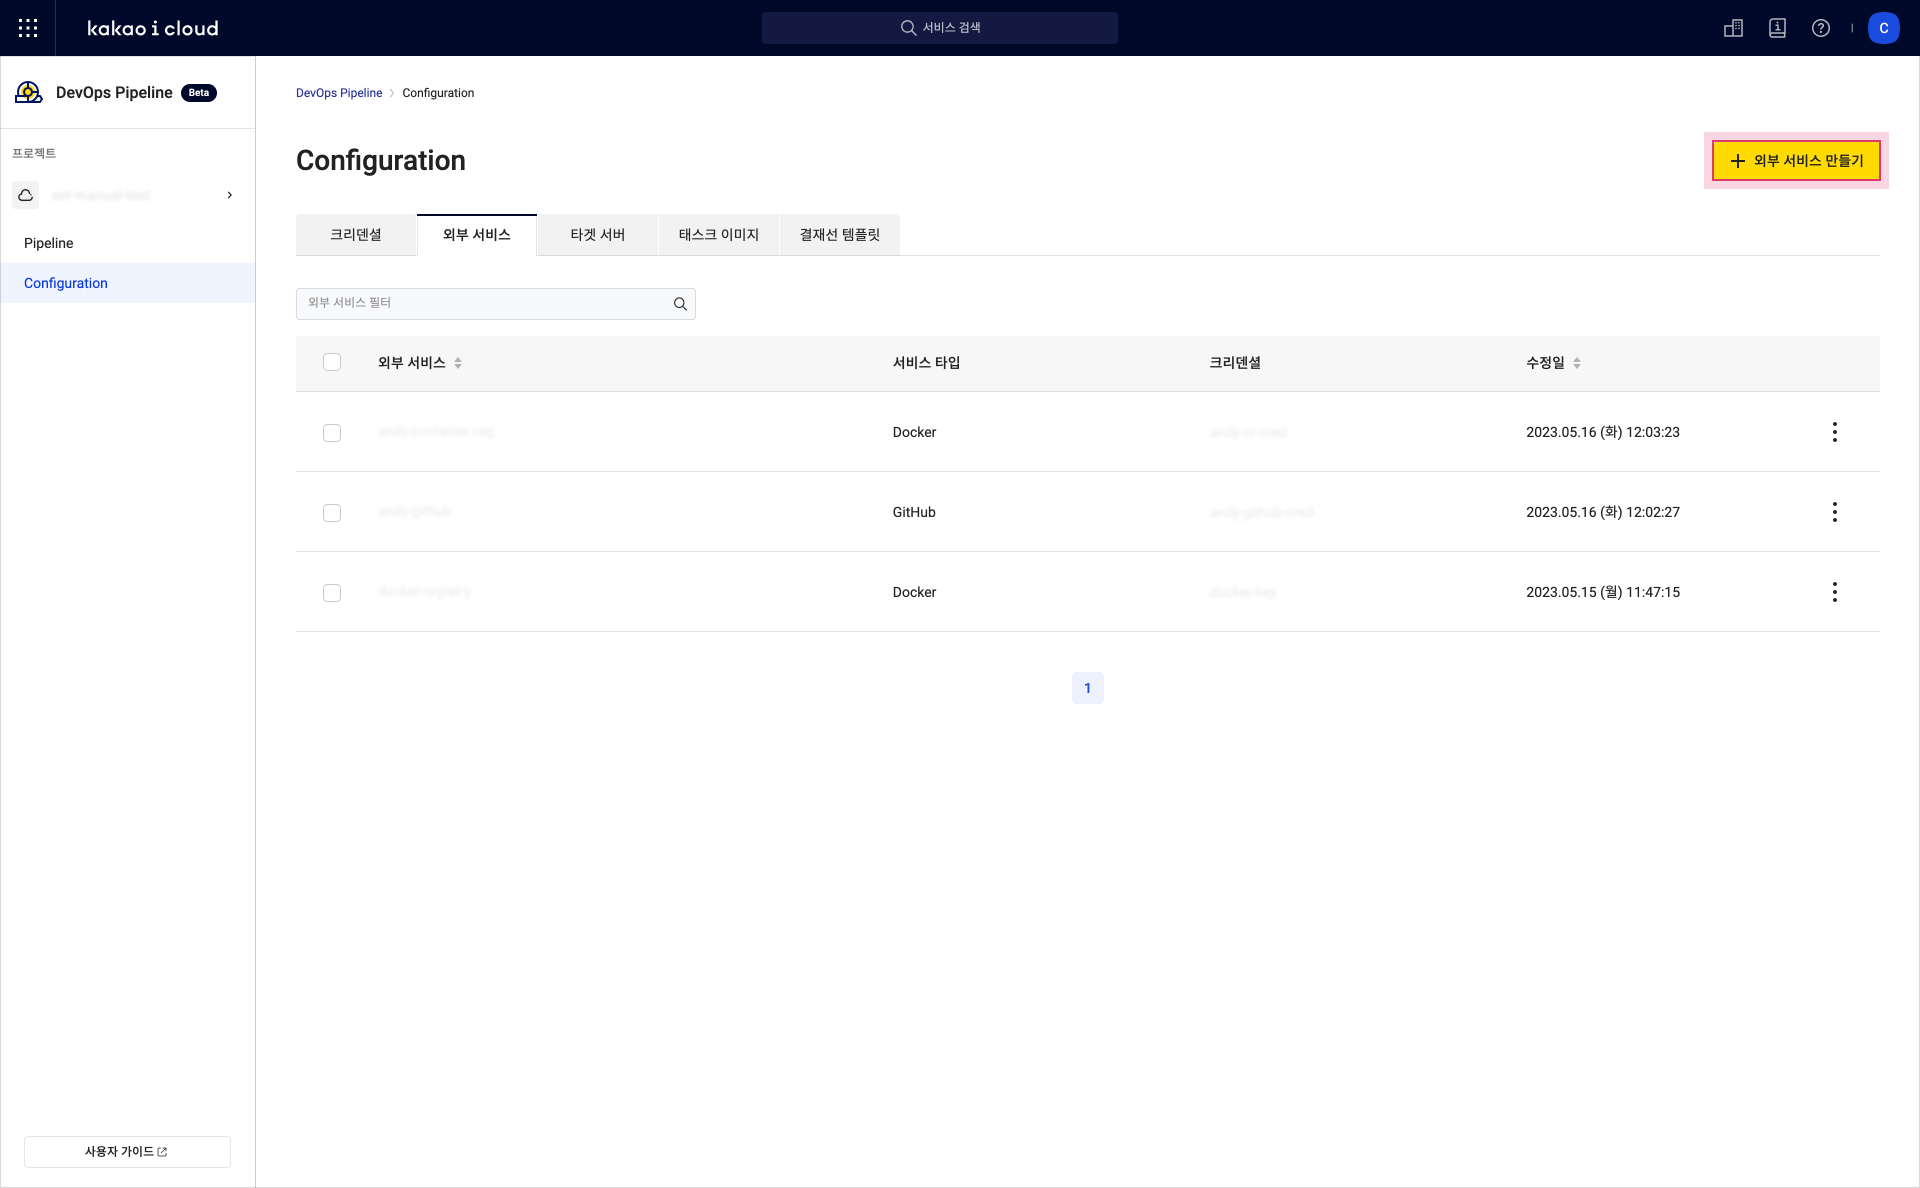Click the date 2023.05.16 (화) 12:02:27
The width and height of the screenshot is (1920, 1188).
click(1603, 512)
